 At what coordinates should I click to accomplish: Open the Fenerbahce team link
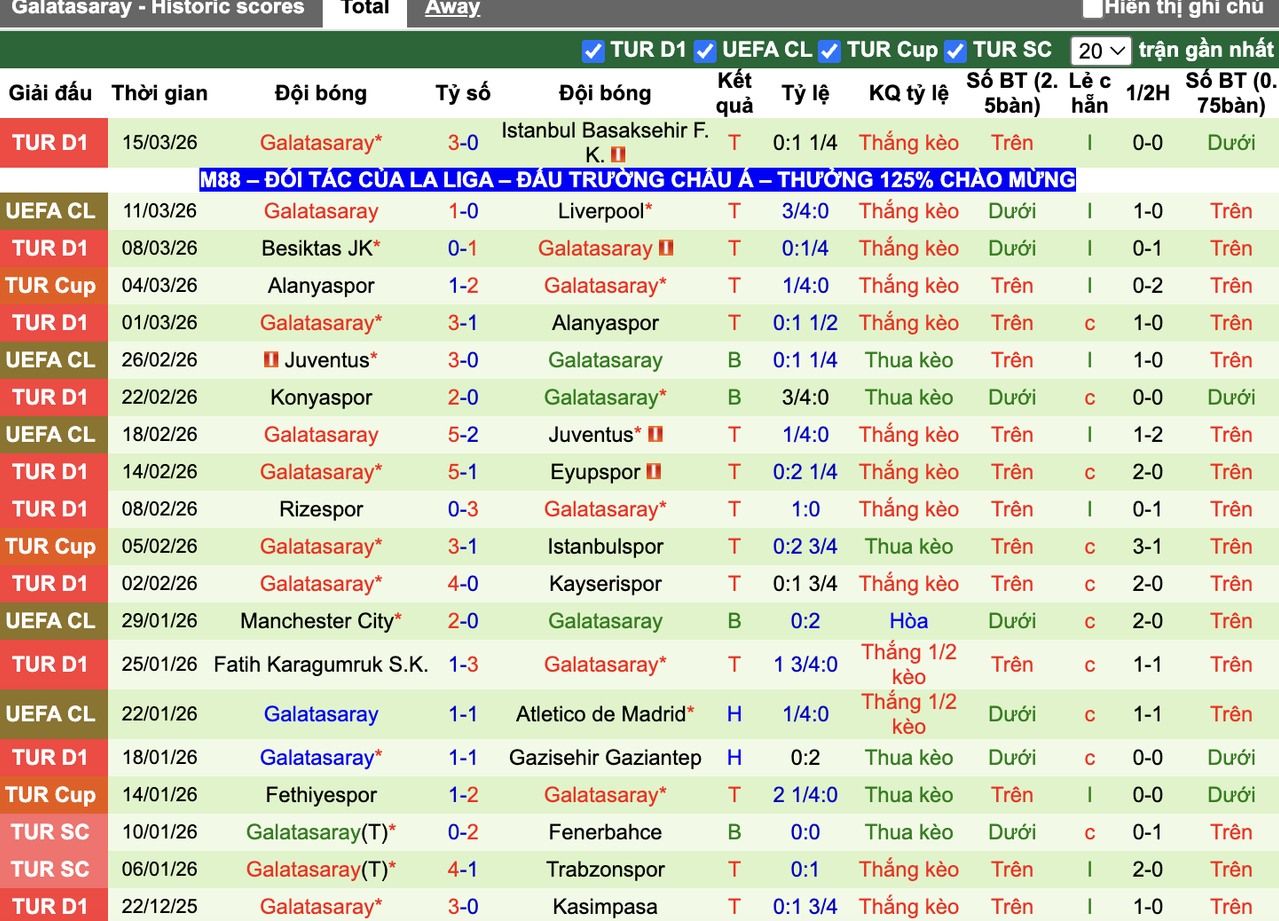coord(605,832)
